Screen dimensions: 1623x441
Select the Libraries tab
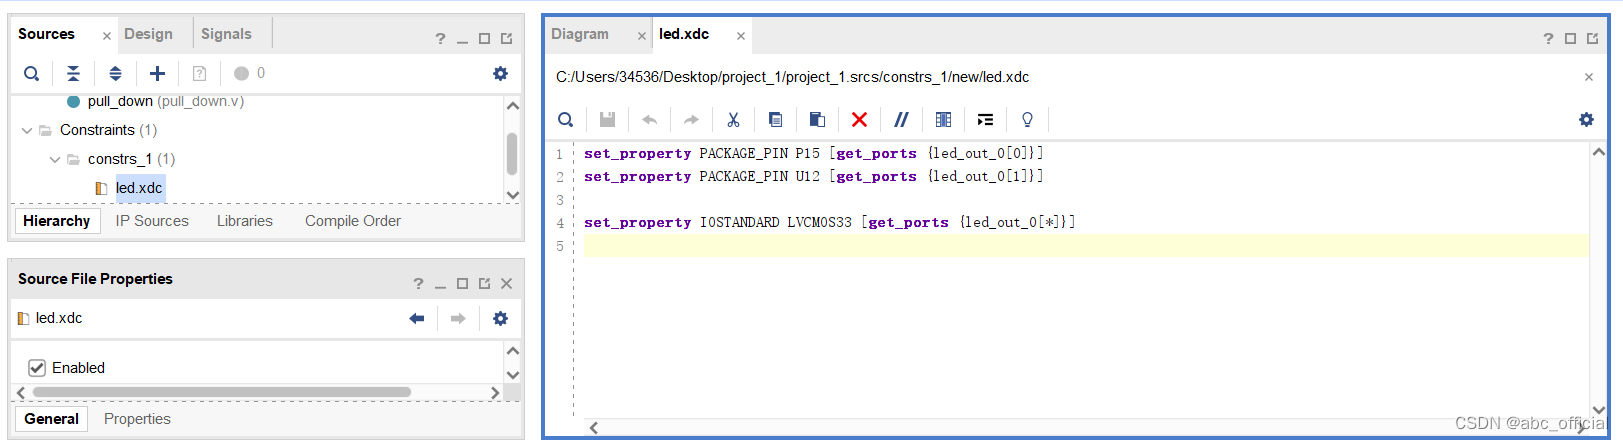pos(245,221)
